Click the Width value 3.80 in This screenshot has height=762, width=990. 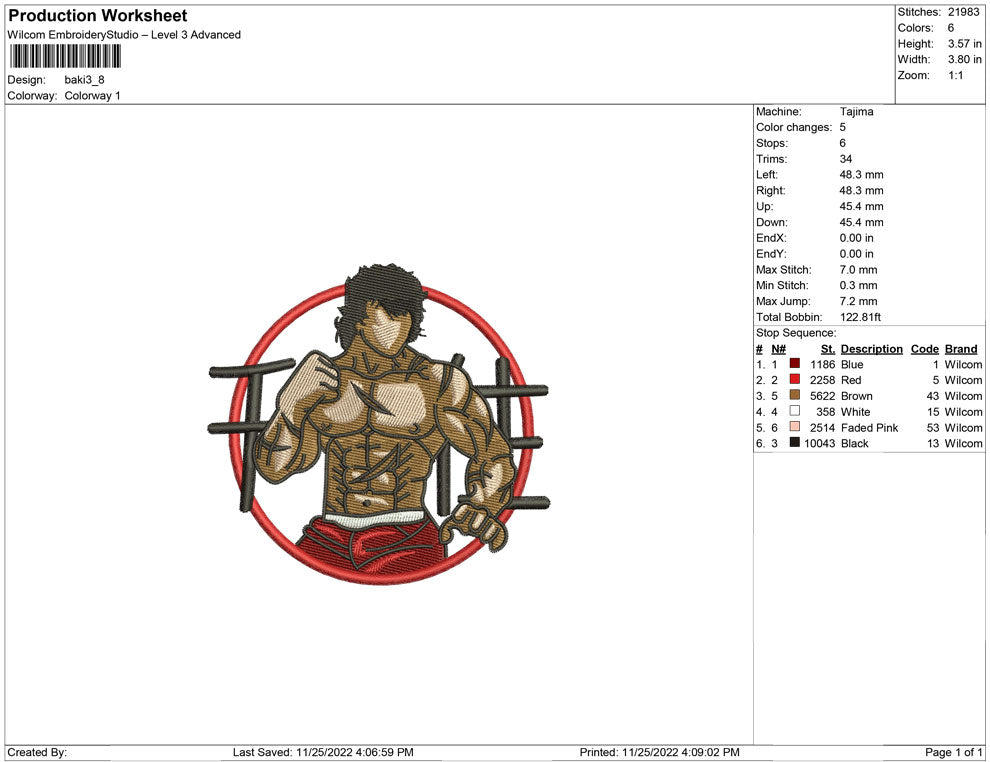[x=965, y=59]
